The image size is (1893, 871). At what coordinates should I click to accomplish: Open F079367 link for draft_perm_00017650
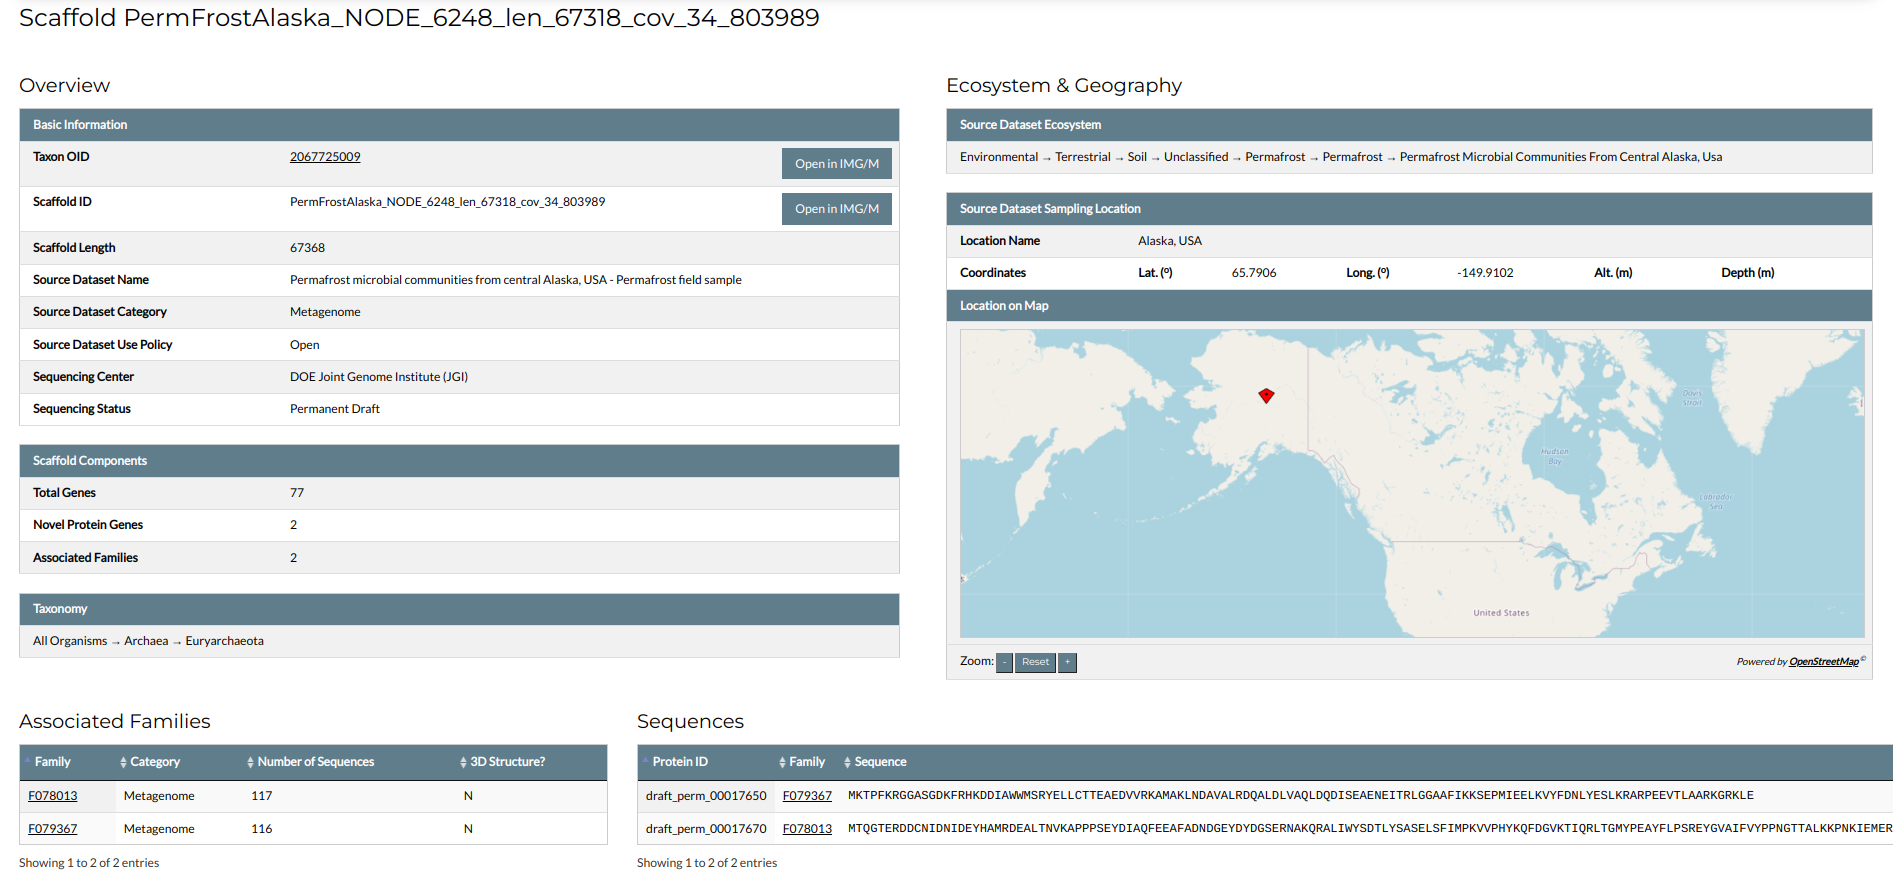point(807,796)
